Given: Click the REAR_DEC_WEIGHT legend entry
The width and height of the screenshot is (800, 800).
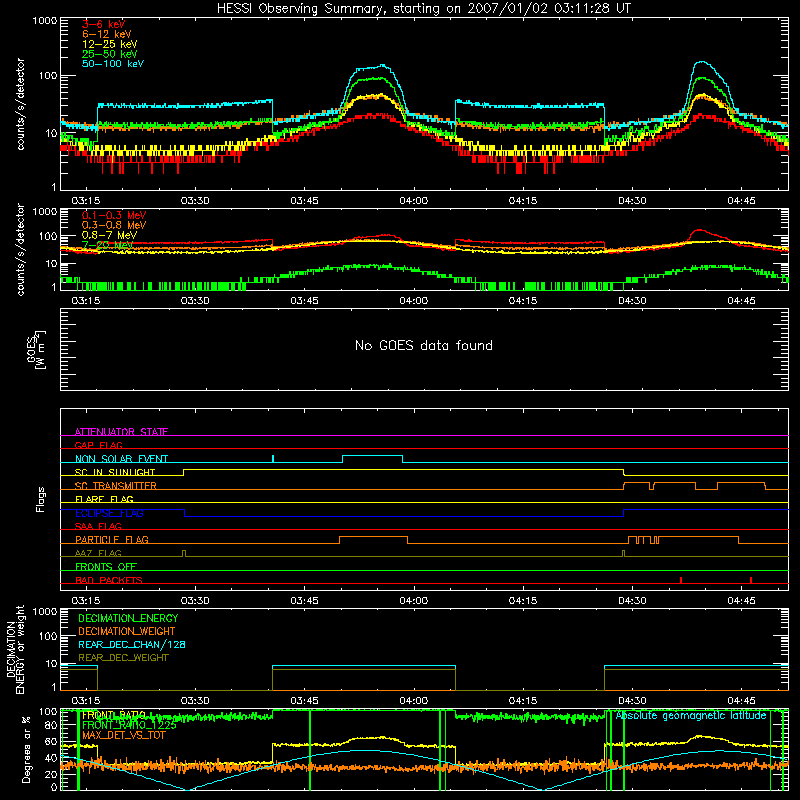Looking at the screenshot, I should pyautogui.click(x=123, y=658).
